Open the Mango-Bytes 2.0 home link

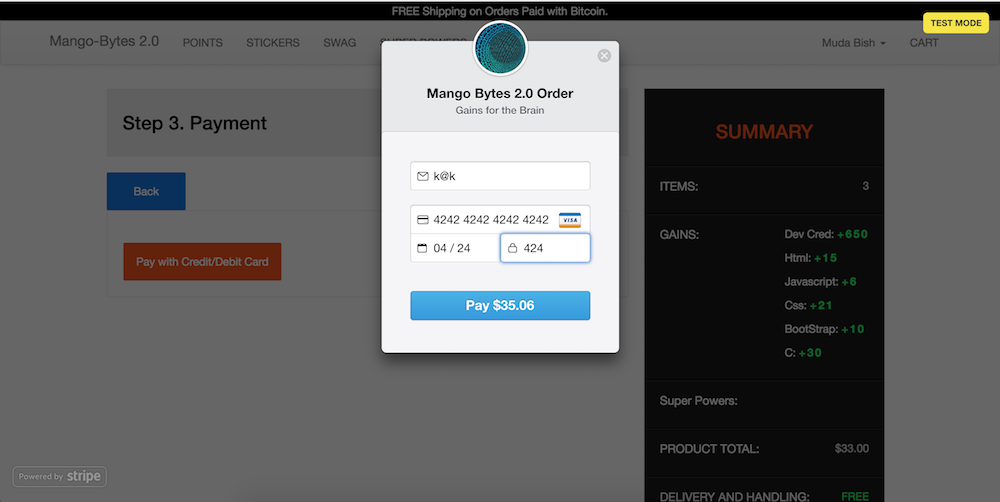(104, 41)
